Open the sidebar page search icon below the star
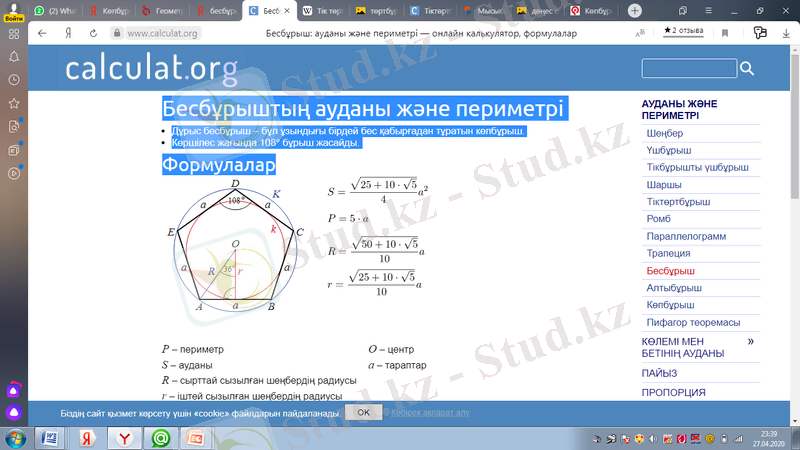This screenshot has height=450, width=800. point(14,127)
